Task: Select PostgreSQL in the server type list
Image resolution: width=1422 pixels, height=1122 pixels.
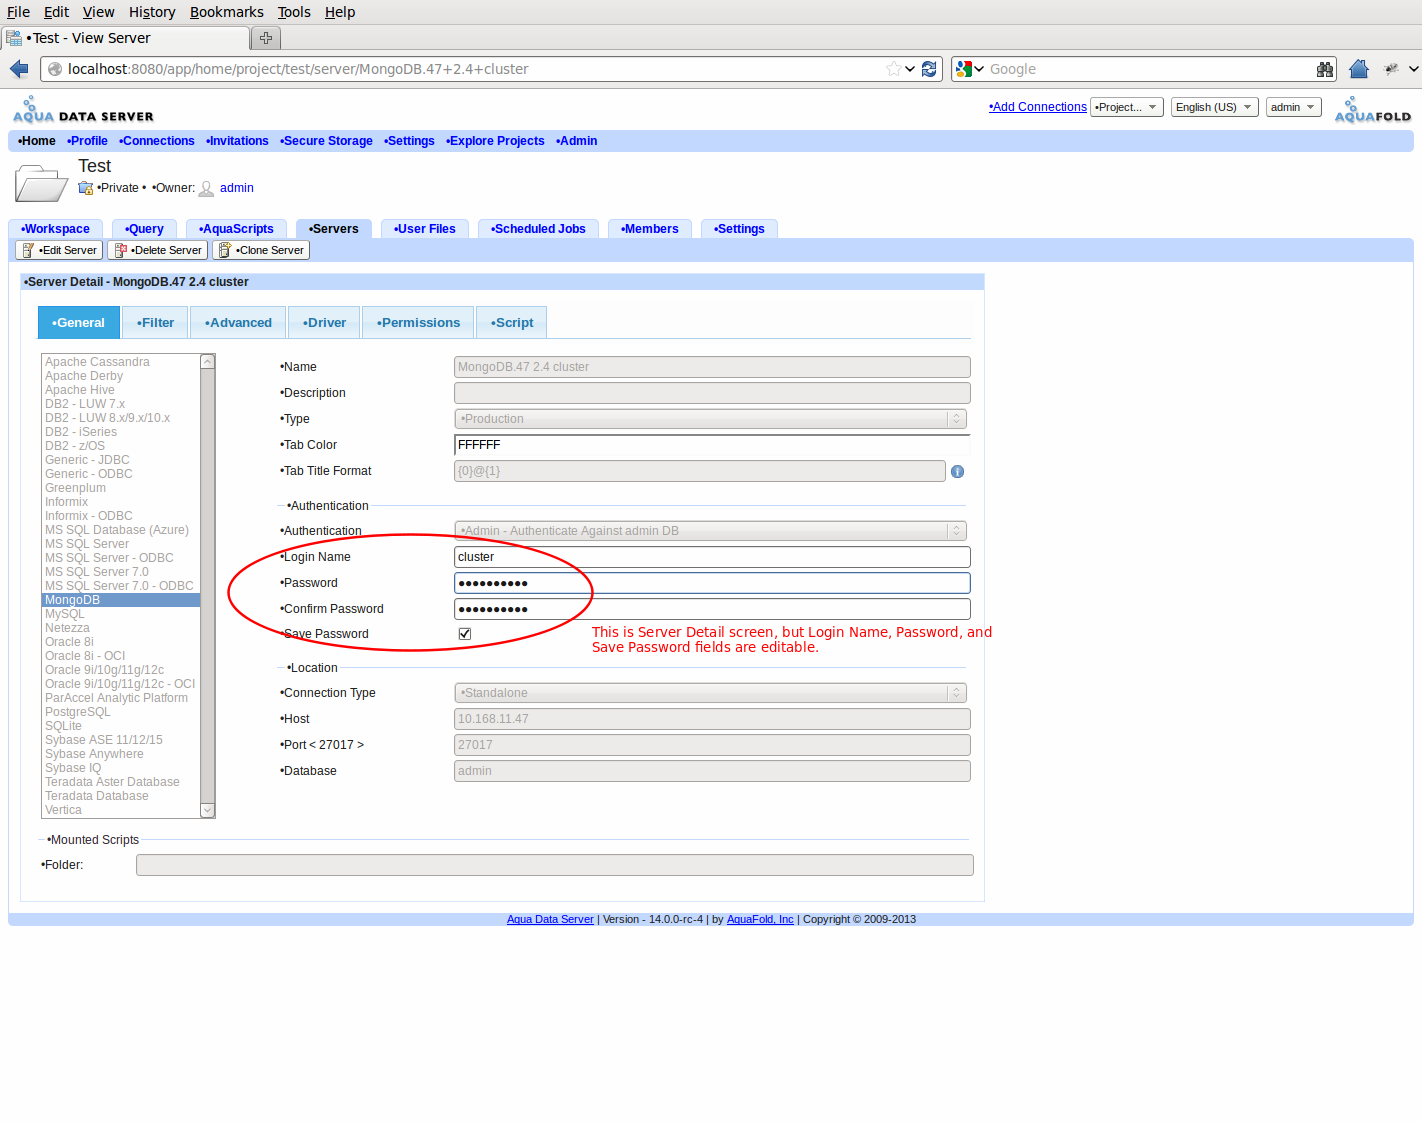Action: pos(121,712)
